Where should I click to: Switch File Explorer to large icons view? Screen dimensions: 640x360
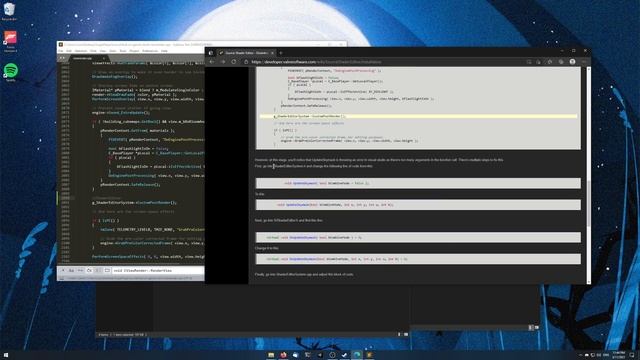pos(536,327)
